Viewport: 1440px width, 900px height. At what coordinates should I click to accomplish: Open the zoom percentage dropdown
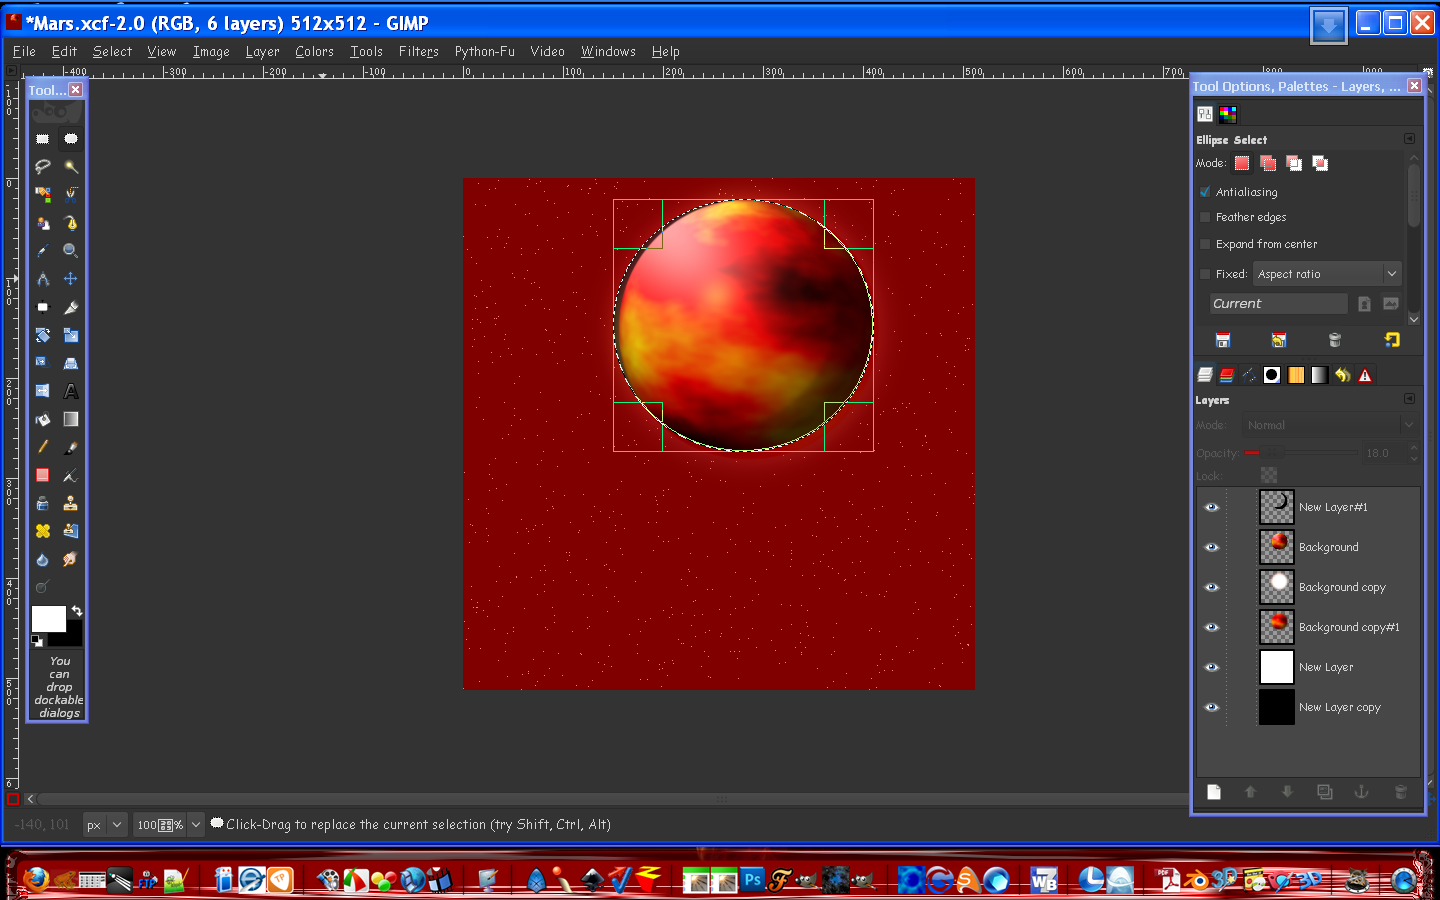[196, 825]
